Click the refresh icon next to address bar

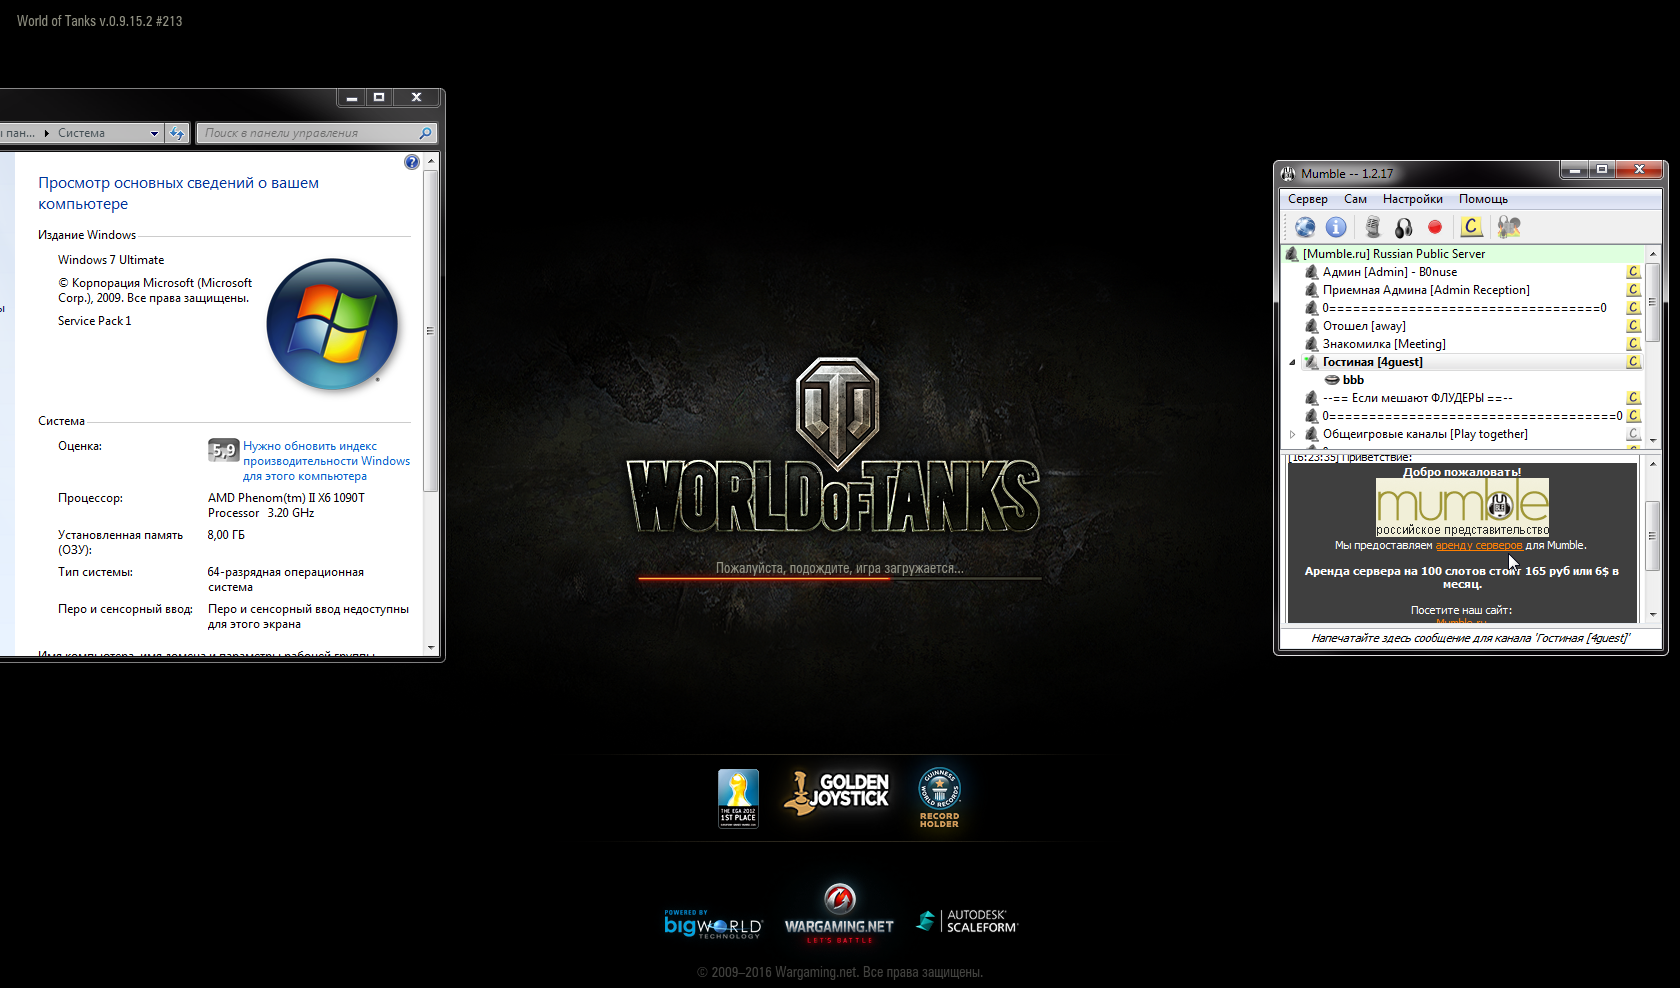177,133
